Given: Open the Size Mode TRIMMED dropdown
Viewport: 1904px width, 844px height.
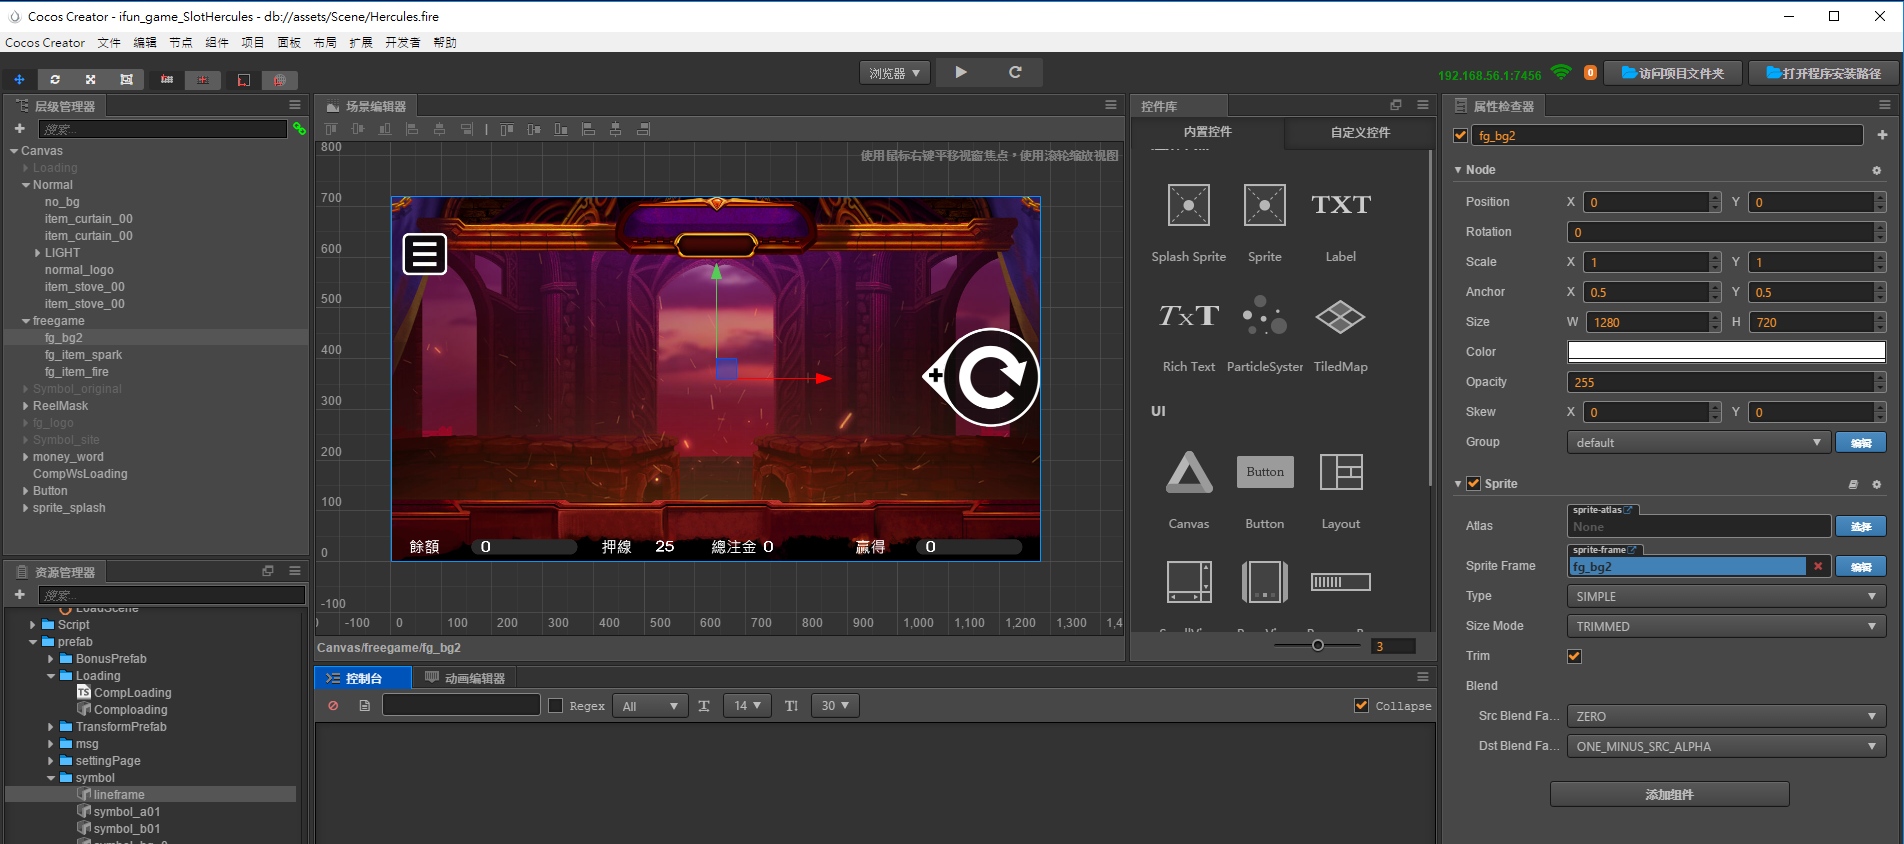Looking at the screenshot, I should click(x=1725, y=626).
